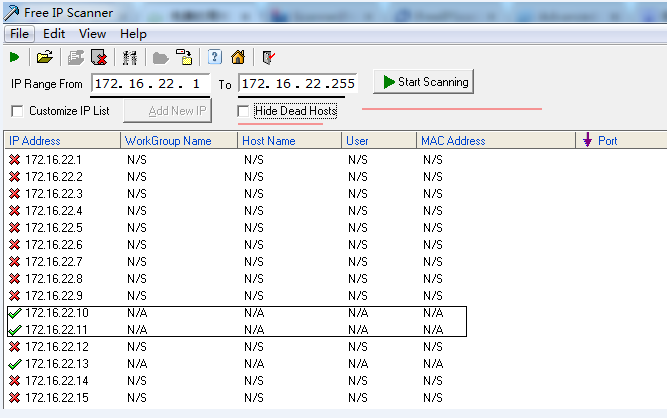This screenshot has height=418, width=667.
Task: Click the red X icon beside 172.16.22.15
Action: [14, 398]
